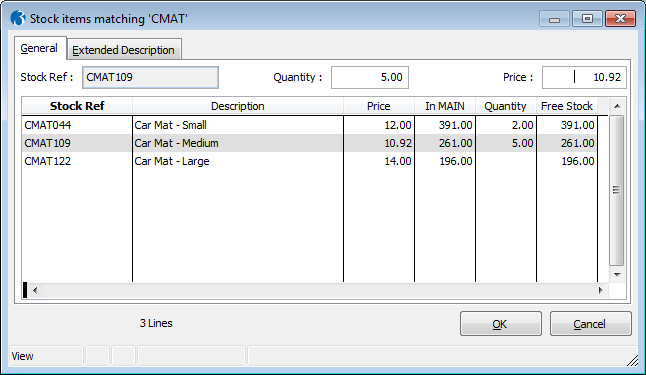Click the 391.00 In MAIN cell
Image resolution: width=646 pixels, height=375 pixels.
(445, 125)
